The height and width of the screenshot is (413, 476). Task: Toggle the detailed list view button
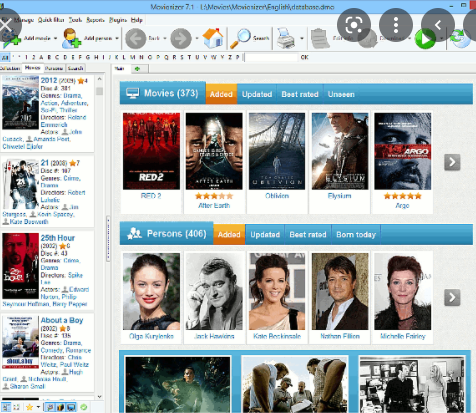(6, 407)
